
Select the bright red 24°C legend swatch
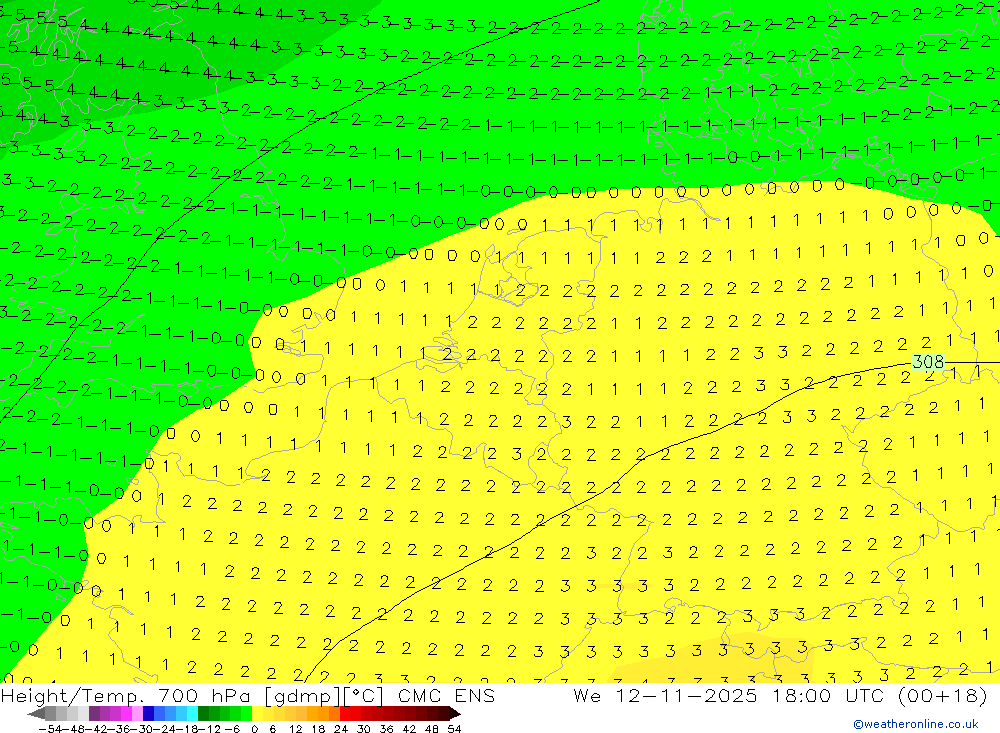click(345, 714)
